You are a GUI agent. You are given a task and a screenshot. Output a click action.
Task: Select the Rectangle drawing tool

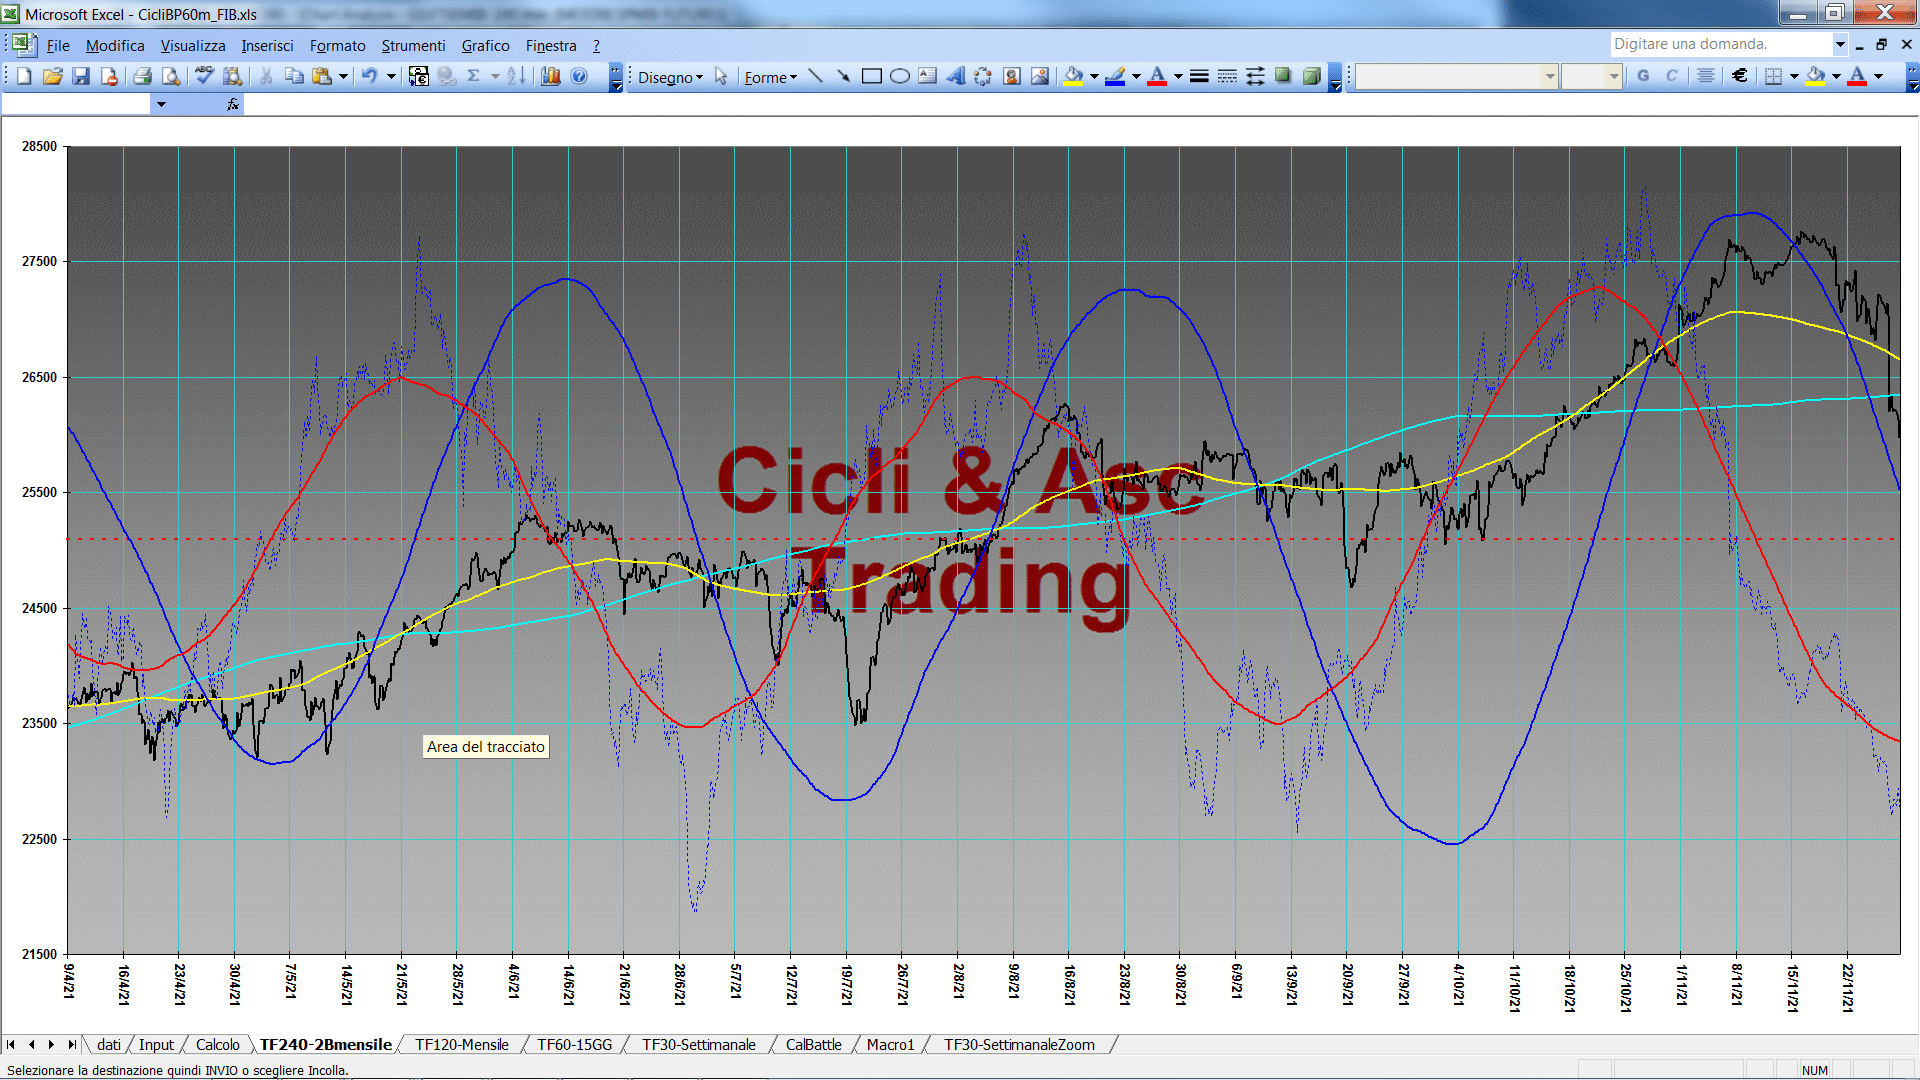(x=872, y=76)
